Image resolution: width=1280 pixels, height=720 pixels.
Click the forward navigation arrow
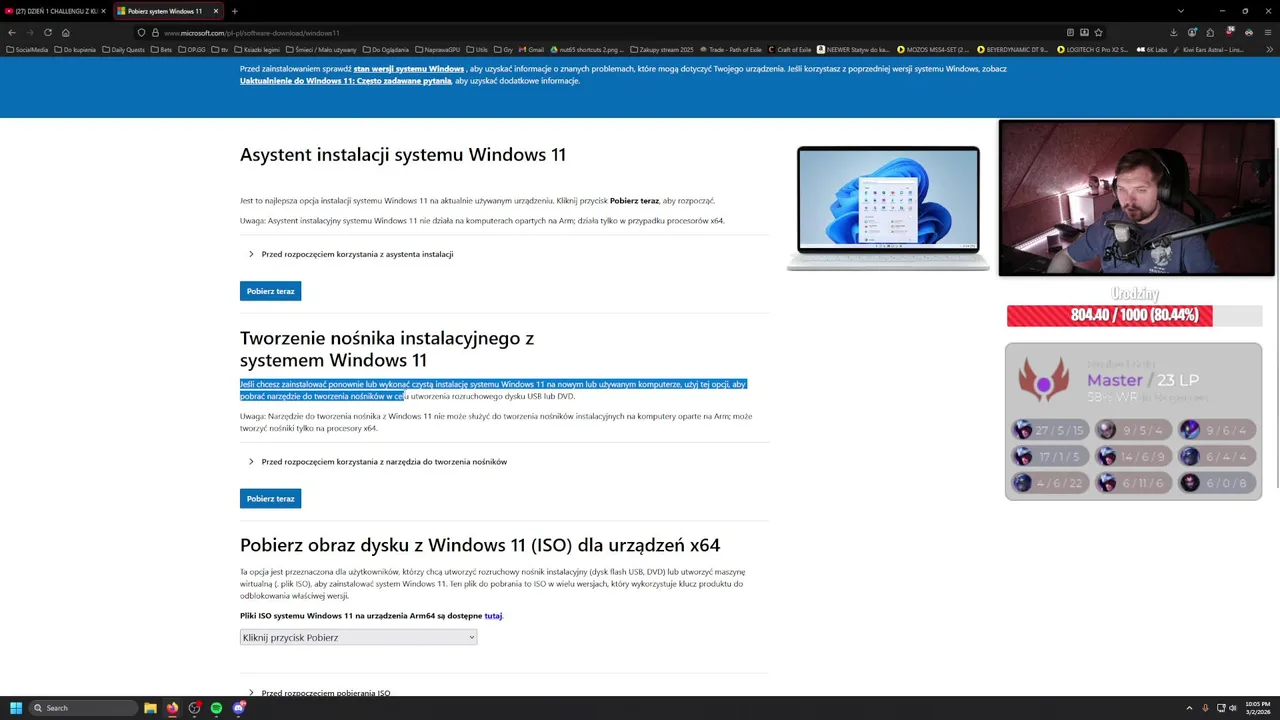tap(29, 32)
